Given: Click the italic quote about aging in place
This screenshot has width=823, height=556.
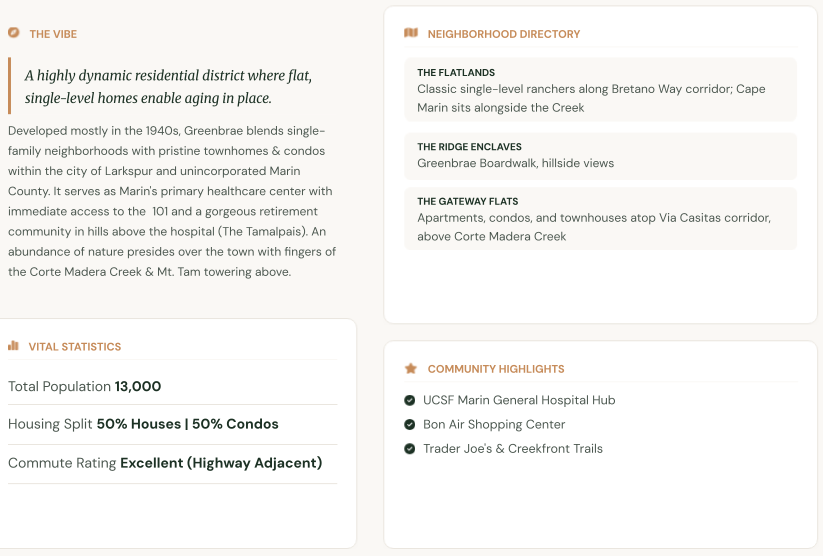Looking at the screenshot, I should (x=168, y=87).
